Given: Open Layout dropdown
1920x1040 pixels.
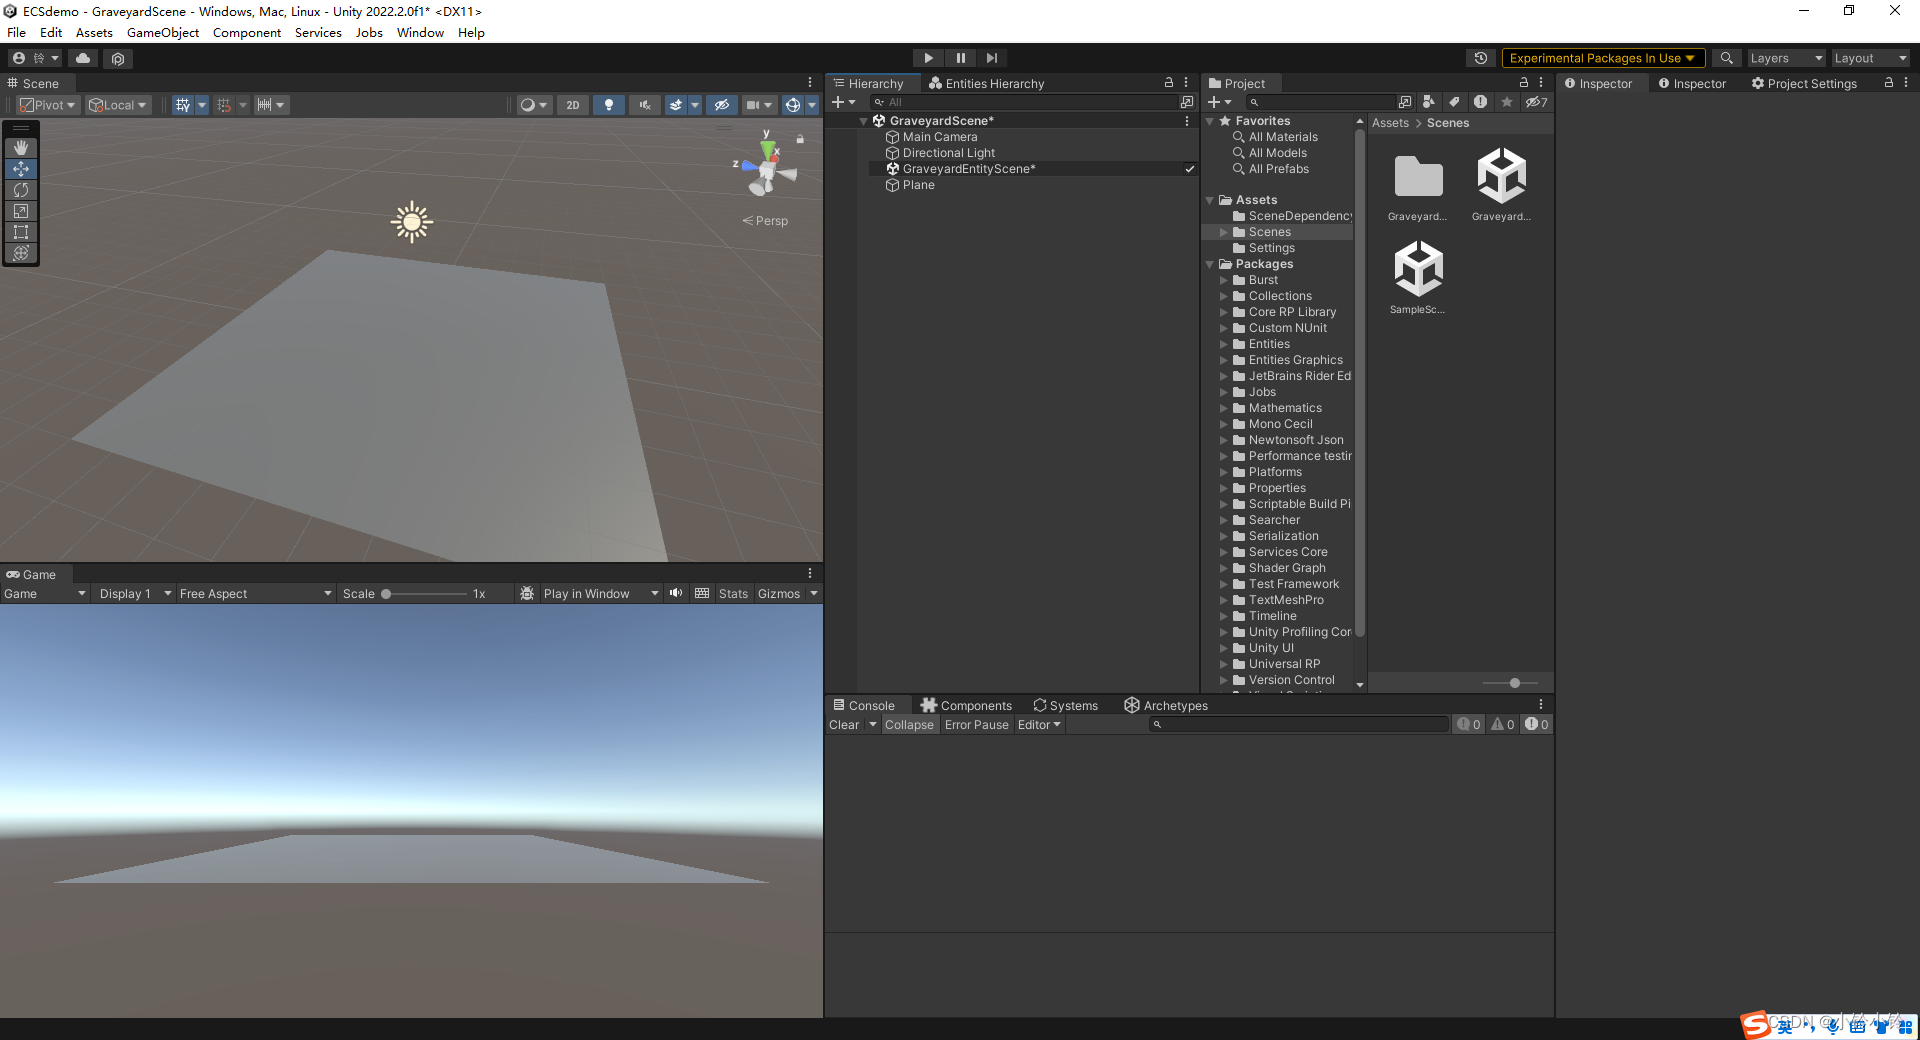Looking at the screenshot, I should pyautogui.click(x=1870, y=58).
